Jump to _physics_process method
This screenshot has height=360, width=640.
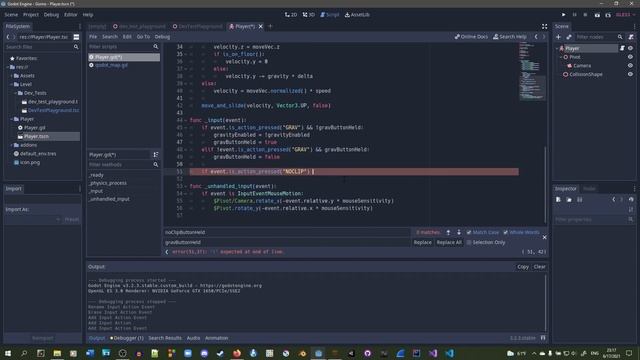click(108, 183)
